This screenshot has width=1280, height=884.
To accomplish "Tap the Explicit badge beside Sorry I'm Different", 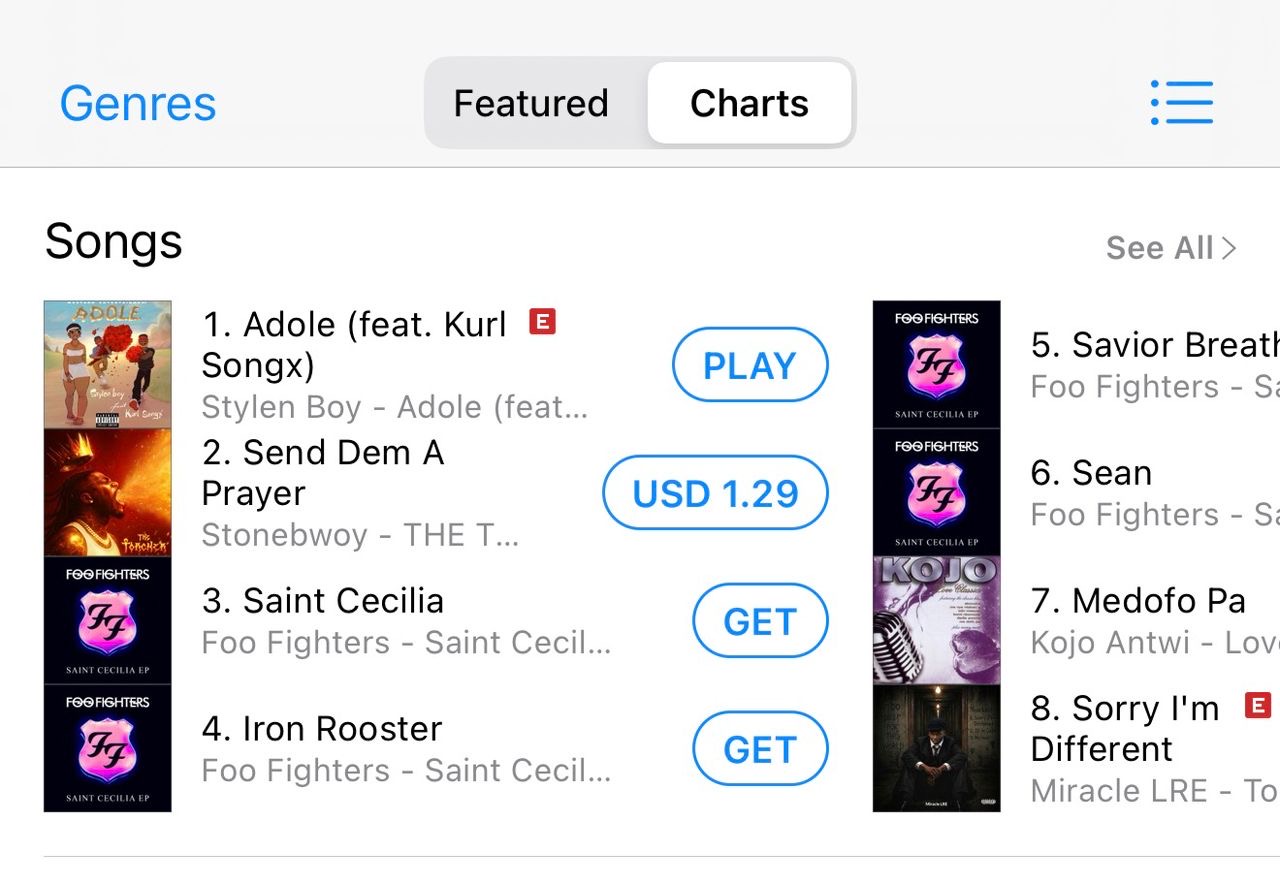I will [1257, 705].
